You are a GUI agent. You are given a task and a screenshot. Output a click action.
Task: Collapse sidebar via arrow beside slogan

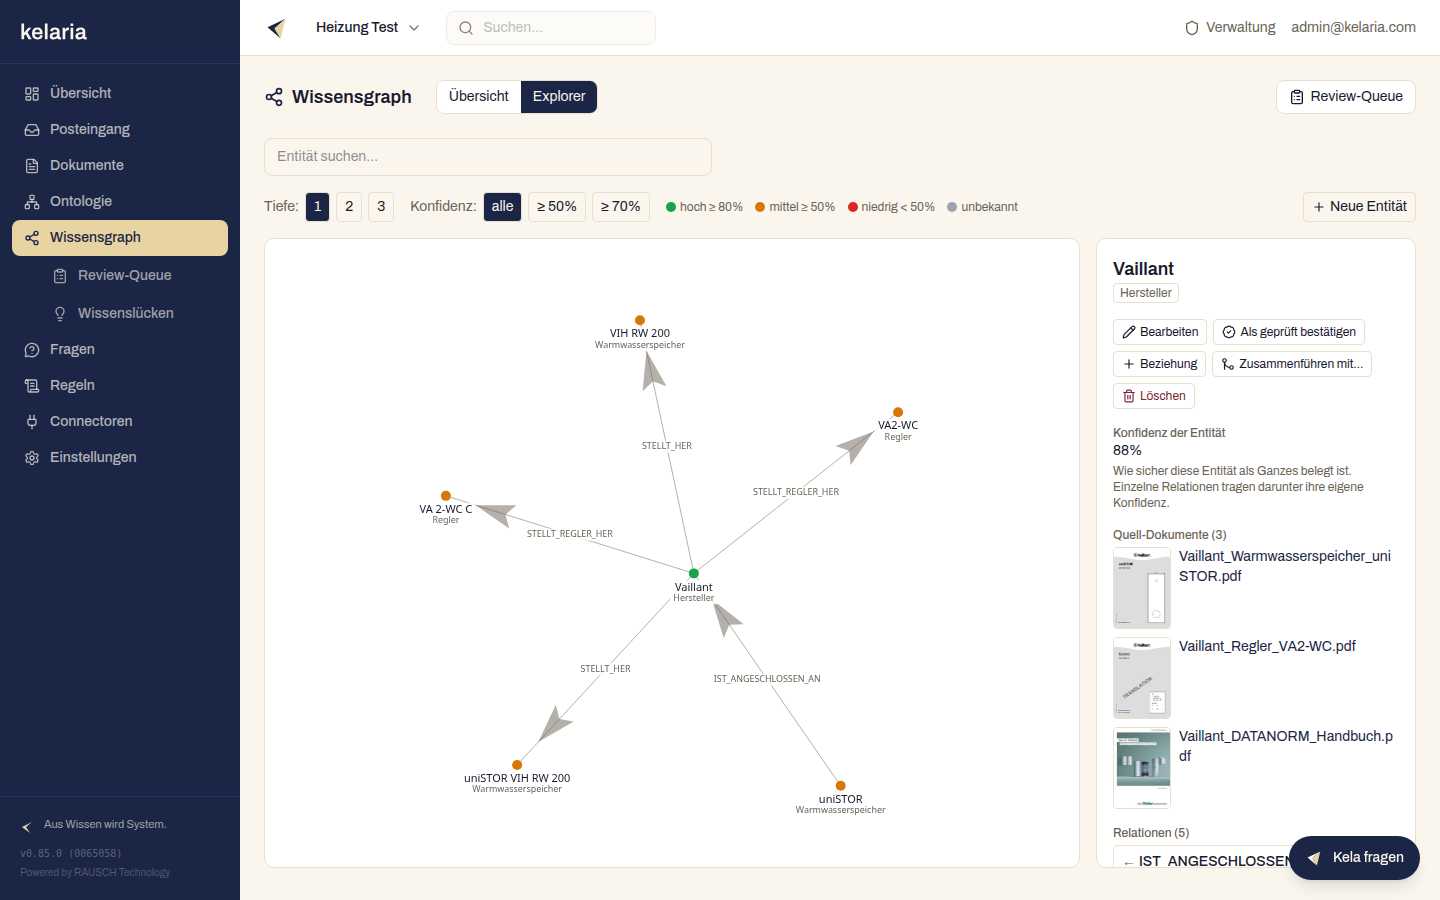pyautogui.click(x=27, y=827)
